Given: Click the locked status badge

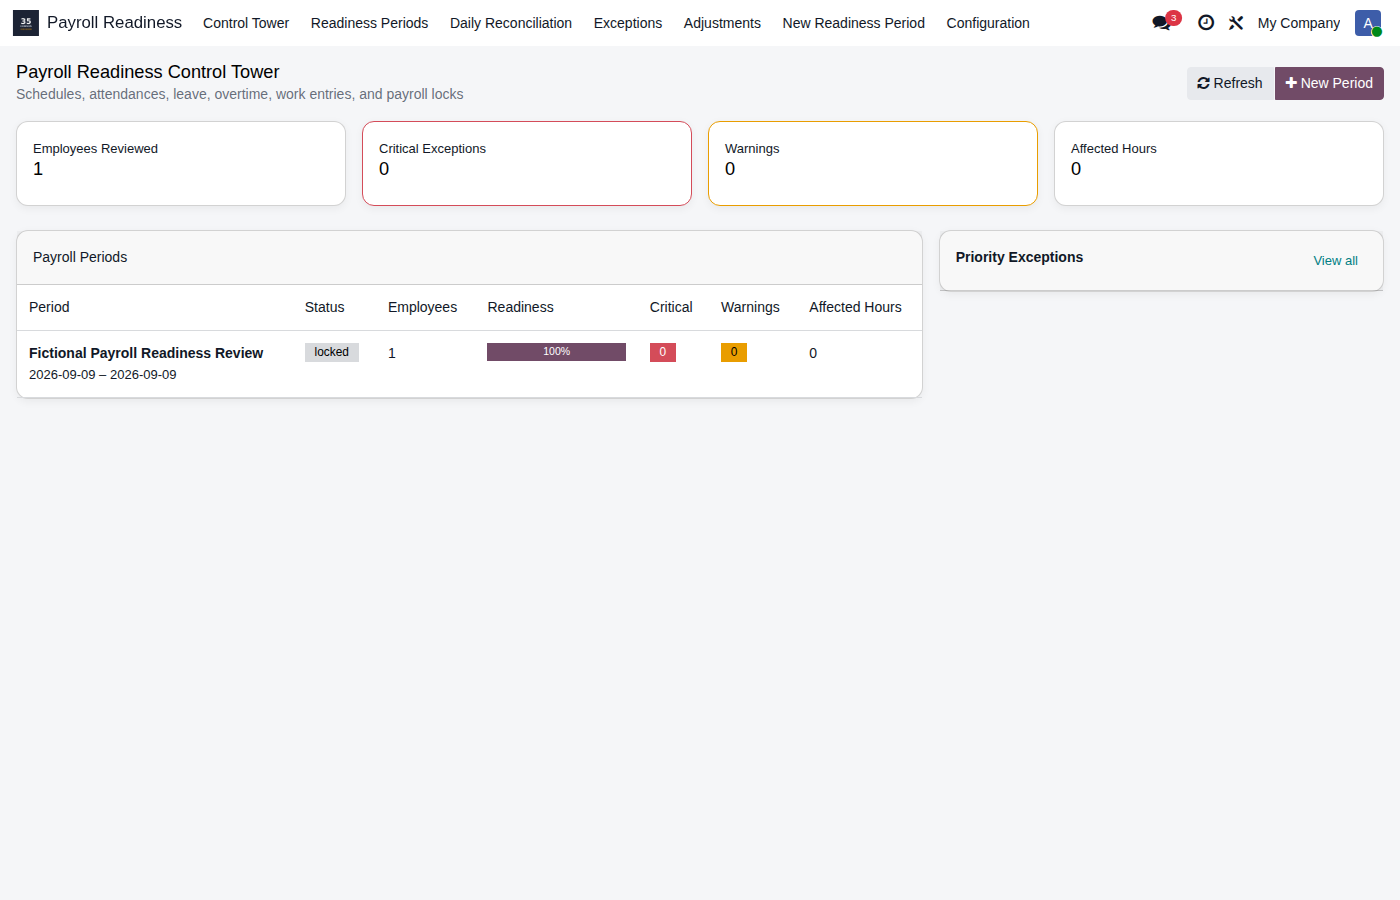Looking at the screenshot, I should (332, 352).
